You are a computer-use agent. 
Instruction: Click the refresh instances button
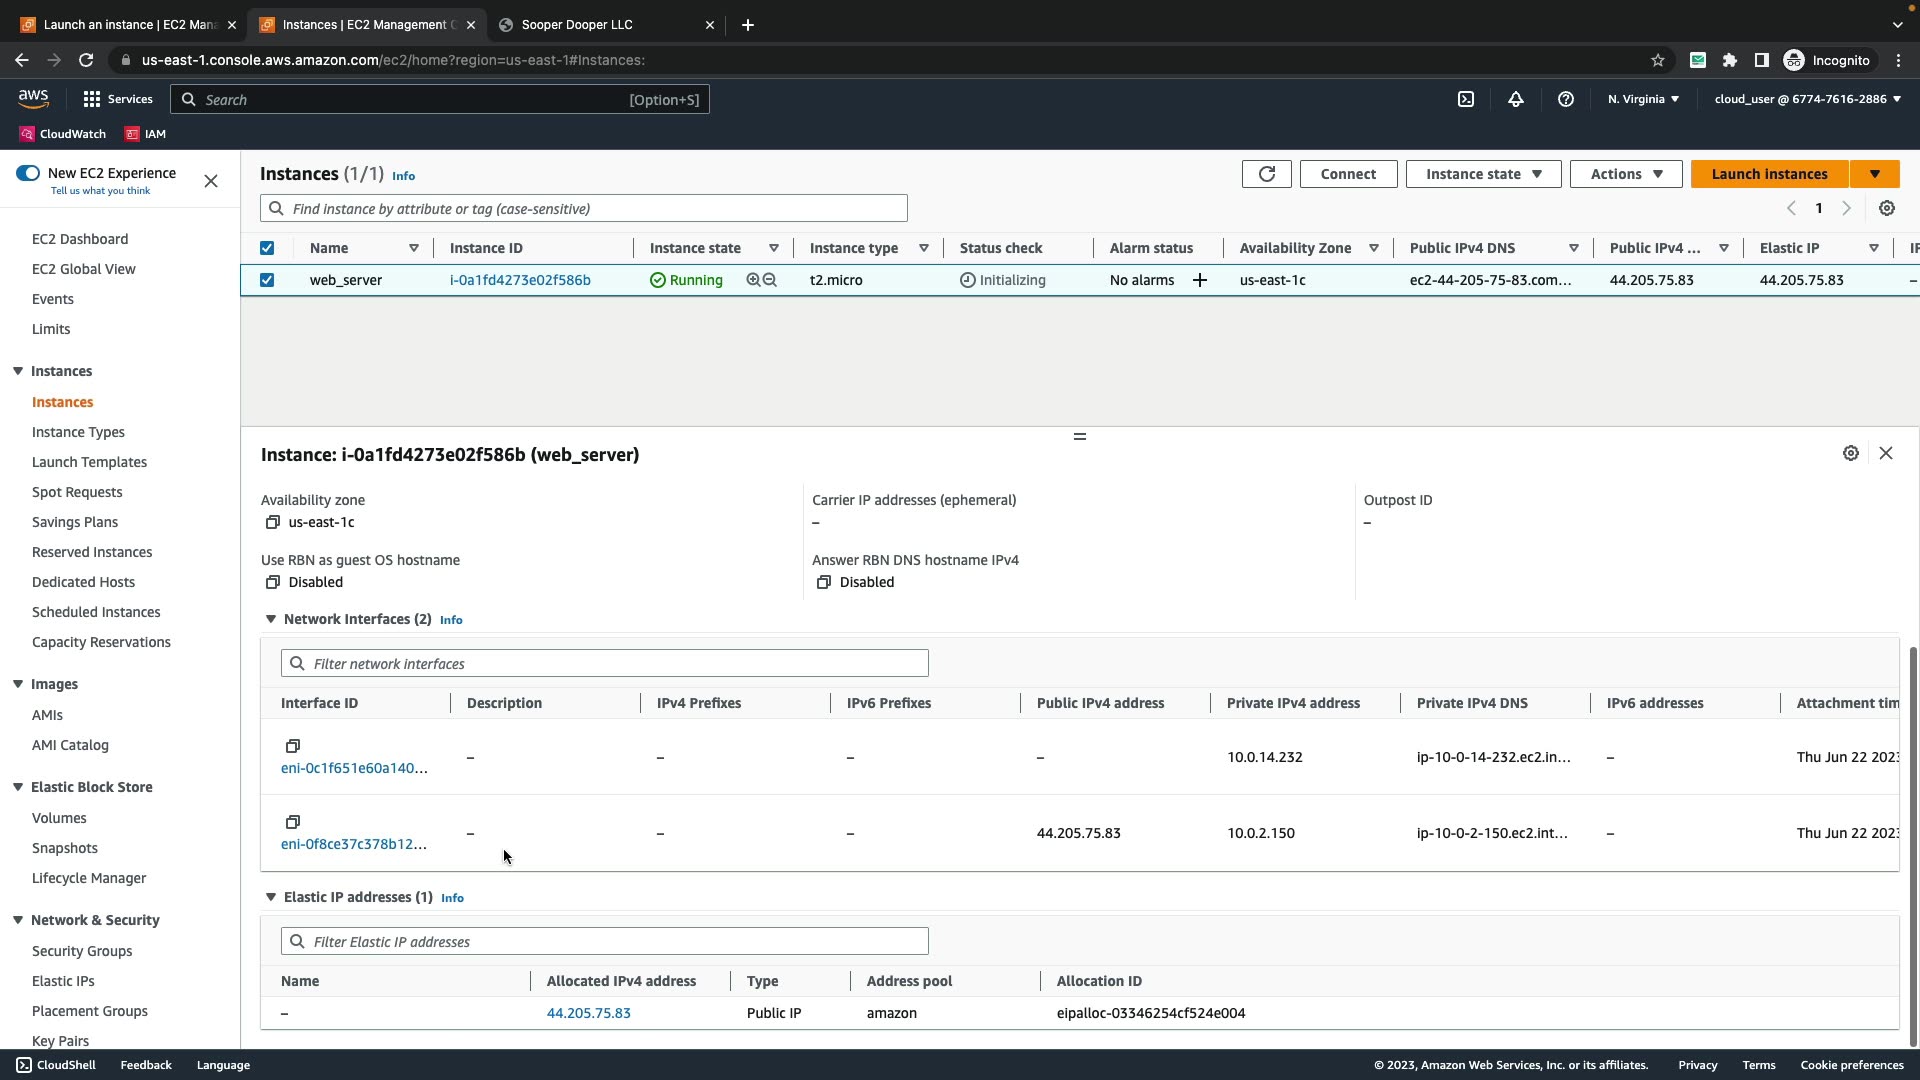(x=1266, y=174)
